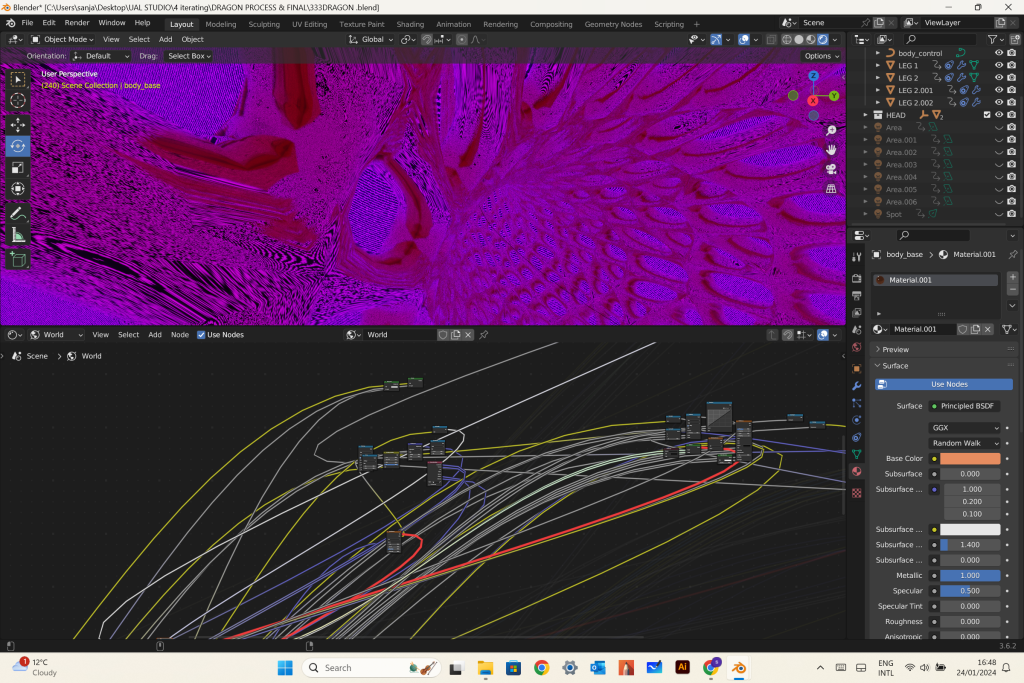Expand the HEAD collection in outliner
1024x683 pixels.
[x=866, y=115]
